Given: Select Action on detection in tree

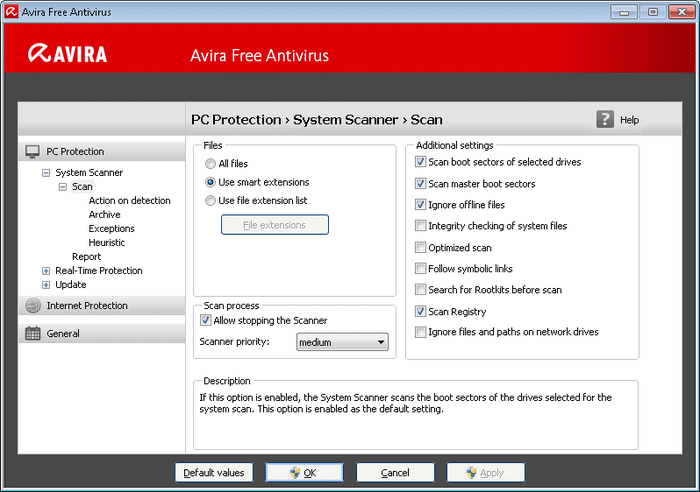Looking at the screenshot, I should point(129,200).
